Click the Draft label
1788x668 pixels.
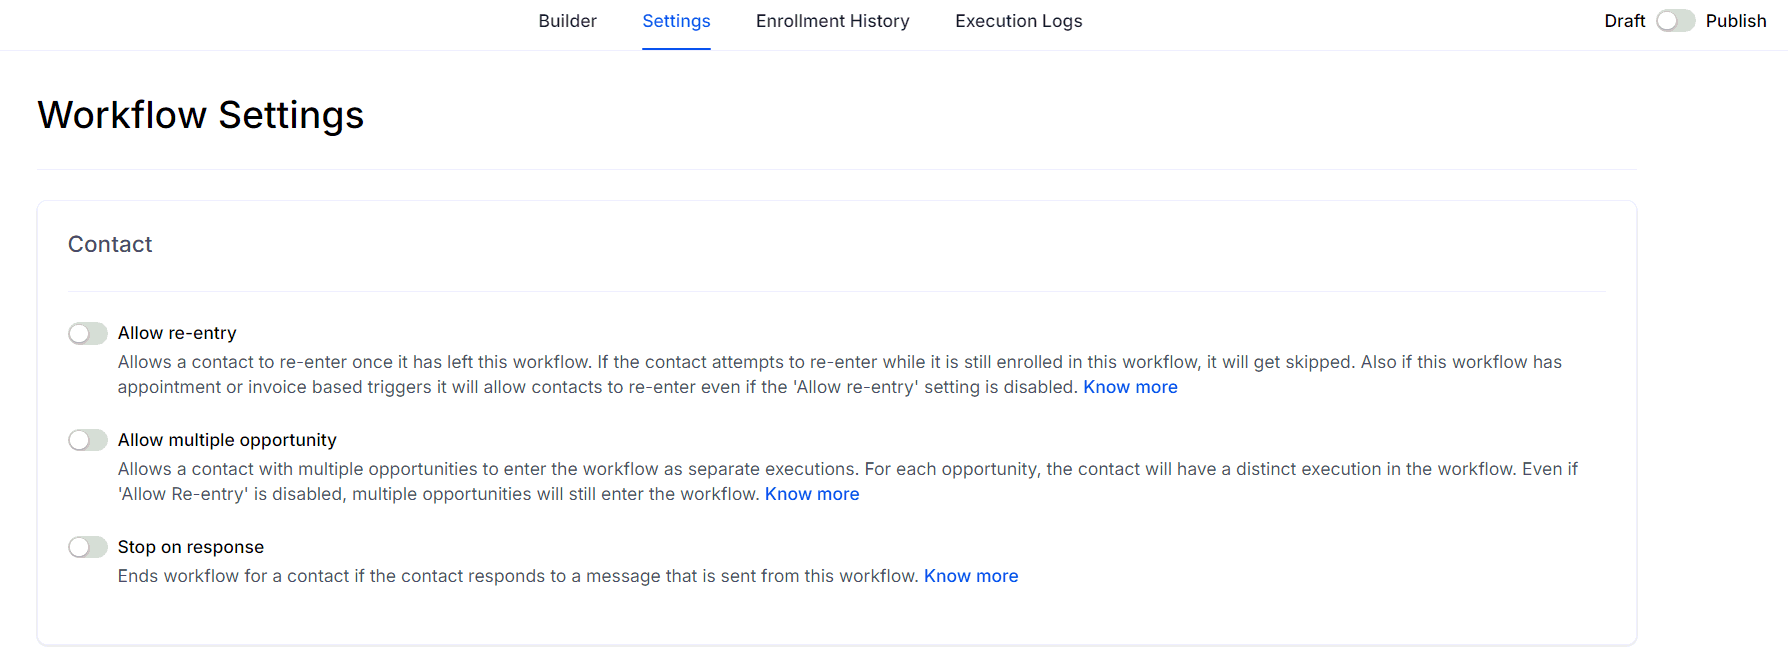coord(1624,21)
